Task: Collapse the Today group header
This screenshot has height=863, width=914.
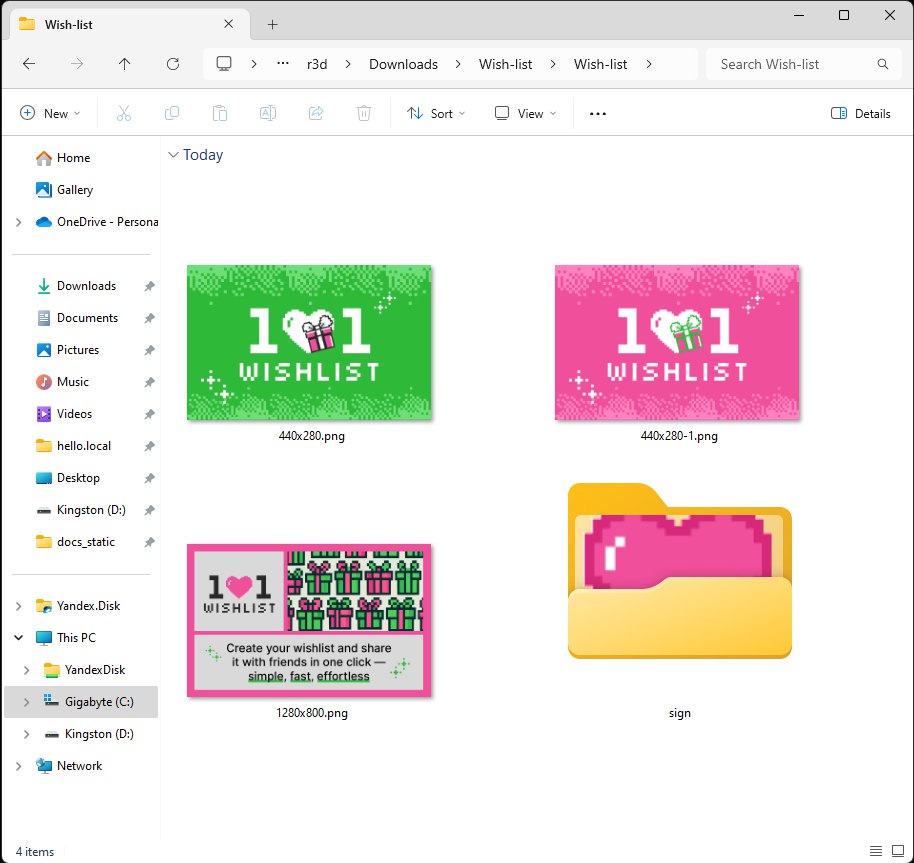Action: [x=174, y=155]
